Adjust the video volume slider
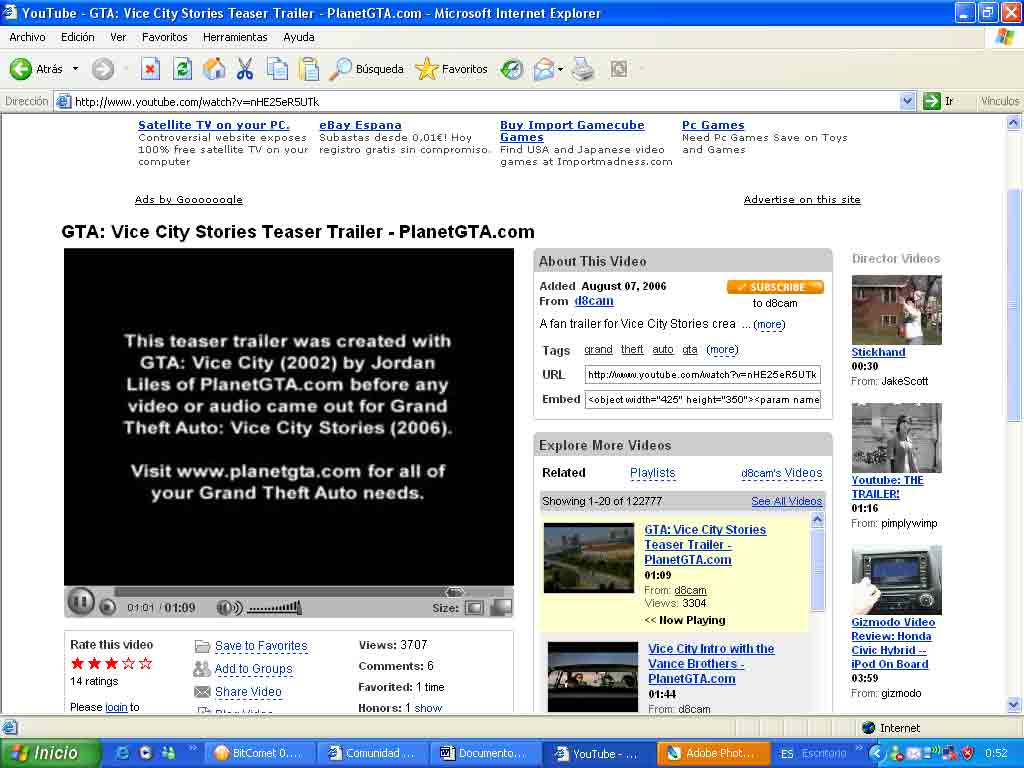1024x768 pixels. pyautogui.click(x=274, y=608)
